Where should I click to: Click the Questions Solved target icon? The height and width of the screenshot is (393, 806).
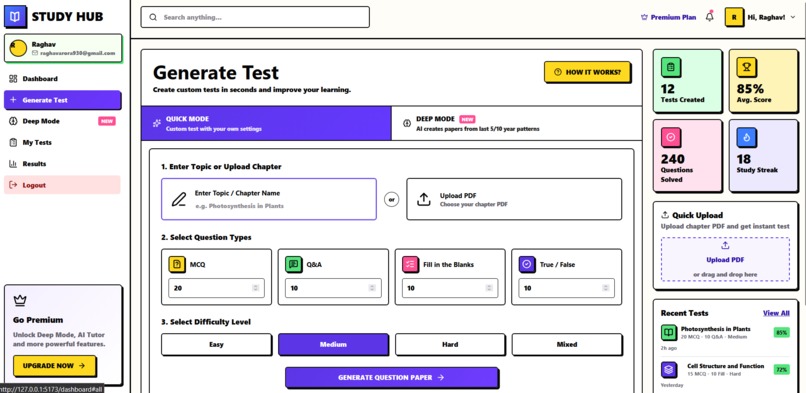(671, 137)
